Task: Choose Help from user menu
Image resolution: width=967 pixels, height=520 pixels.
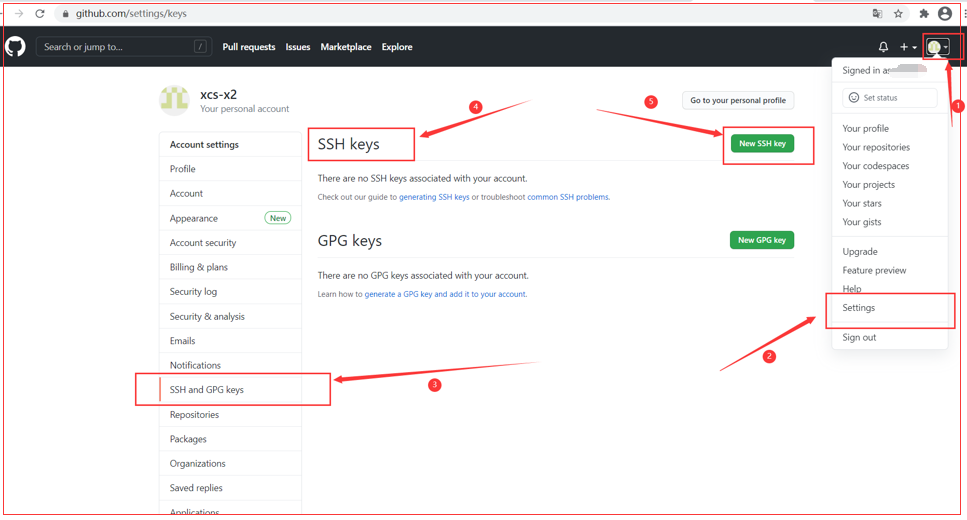Action: coord(889,289)
